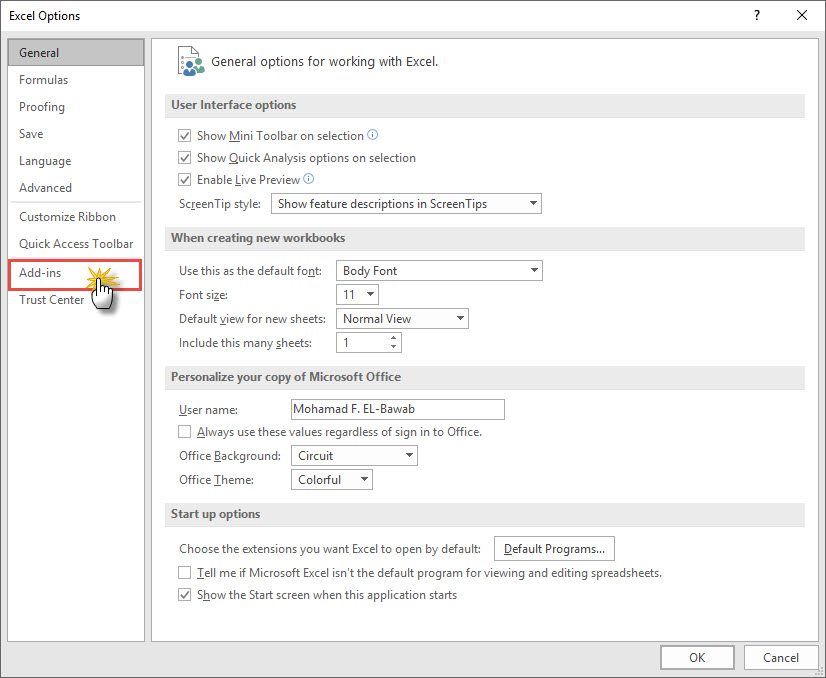Increase the number of sheets with up arrow

click(x=393, y=338)
